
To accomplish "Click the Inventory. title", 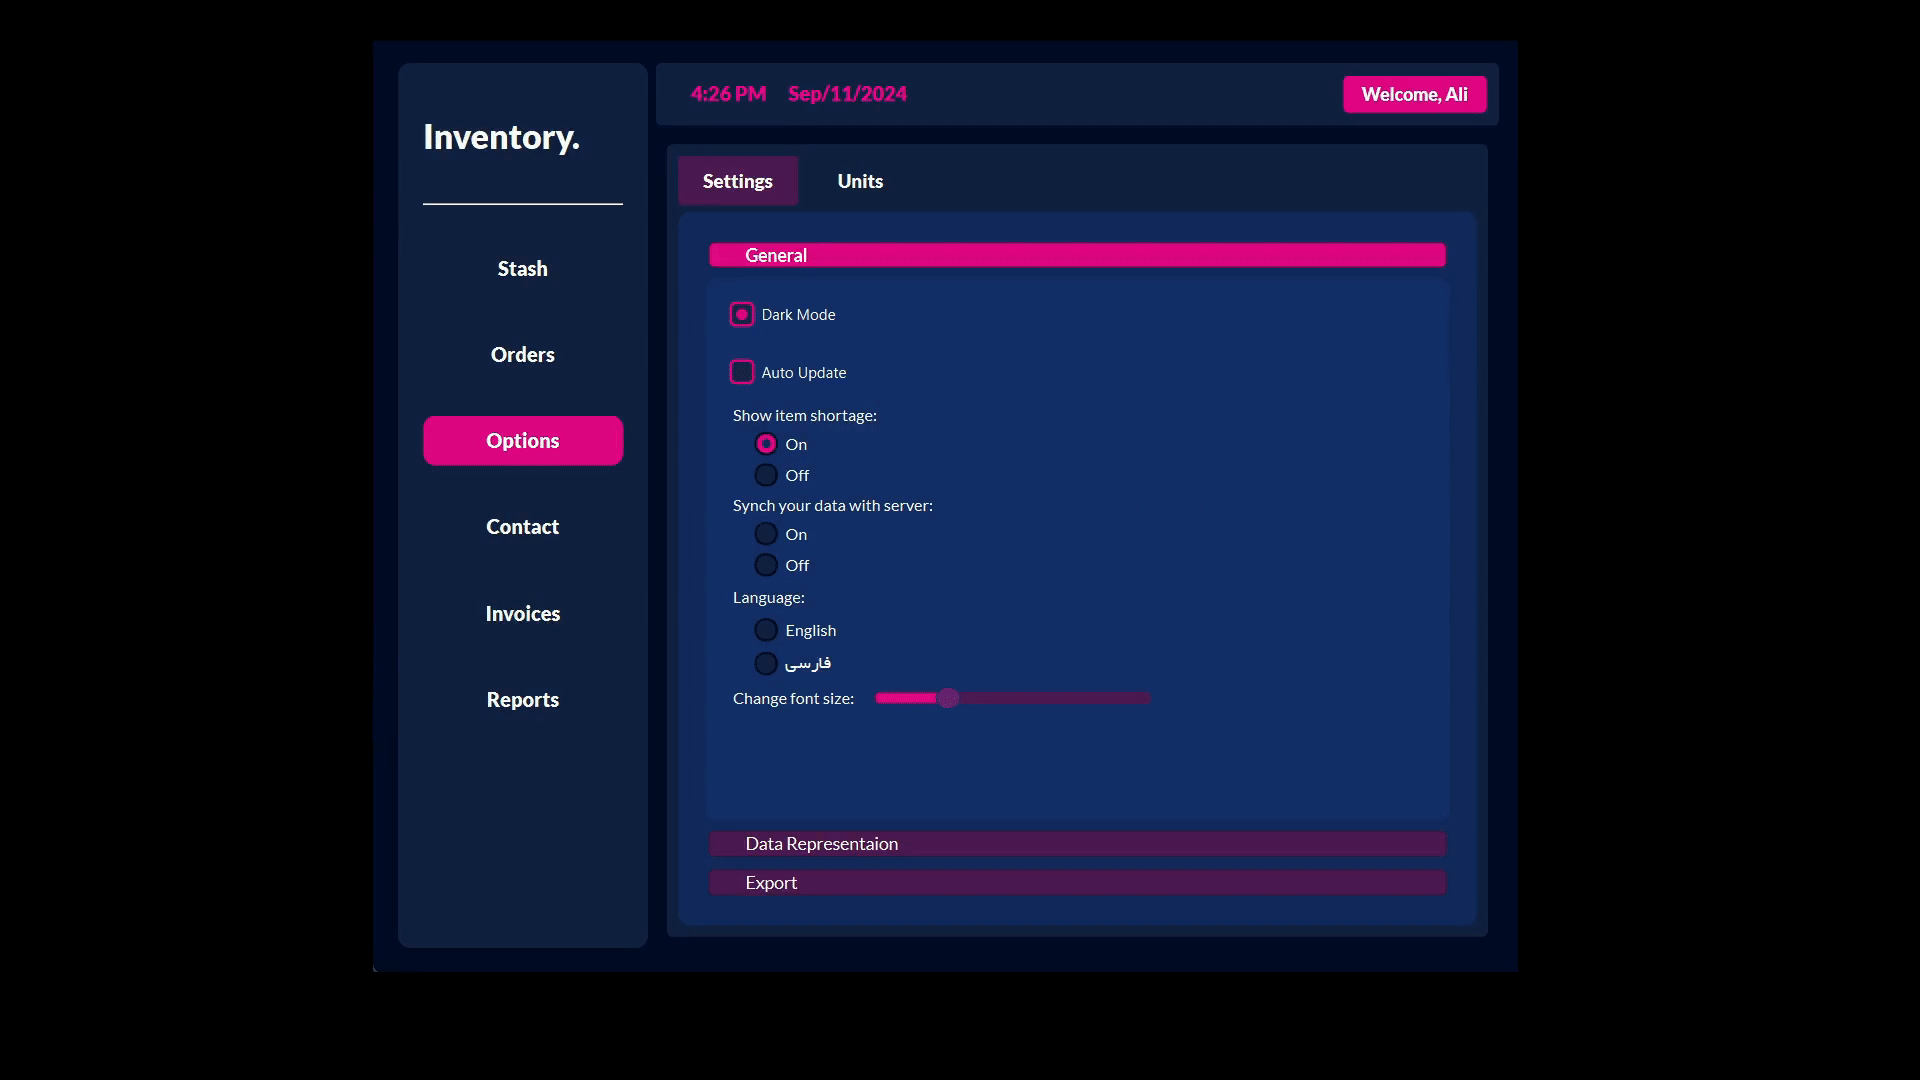I will 501,137.
